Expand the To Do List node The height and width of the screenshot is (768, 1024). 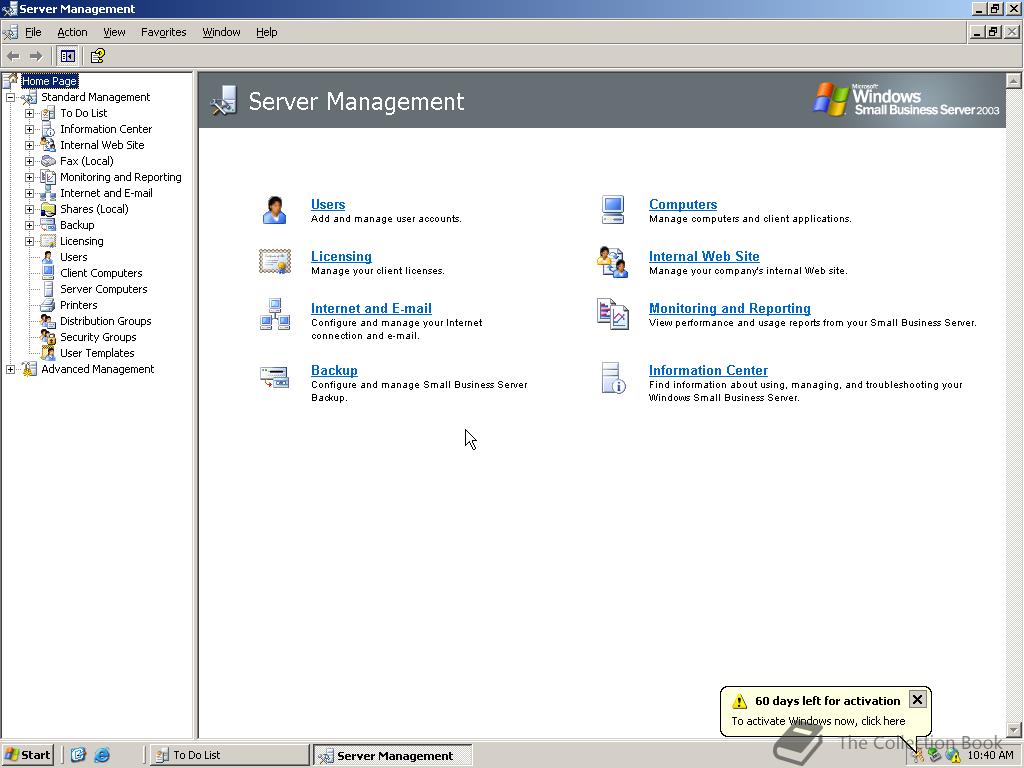29,114
